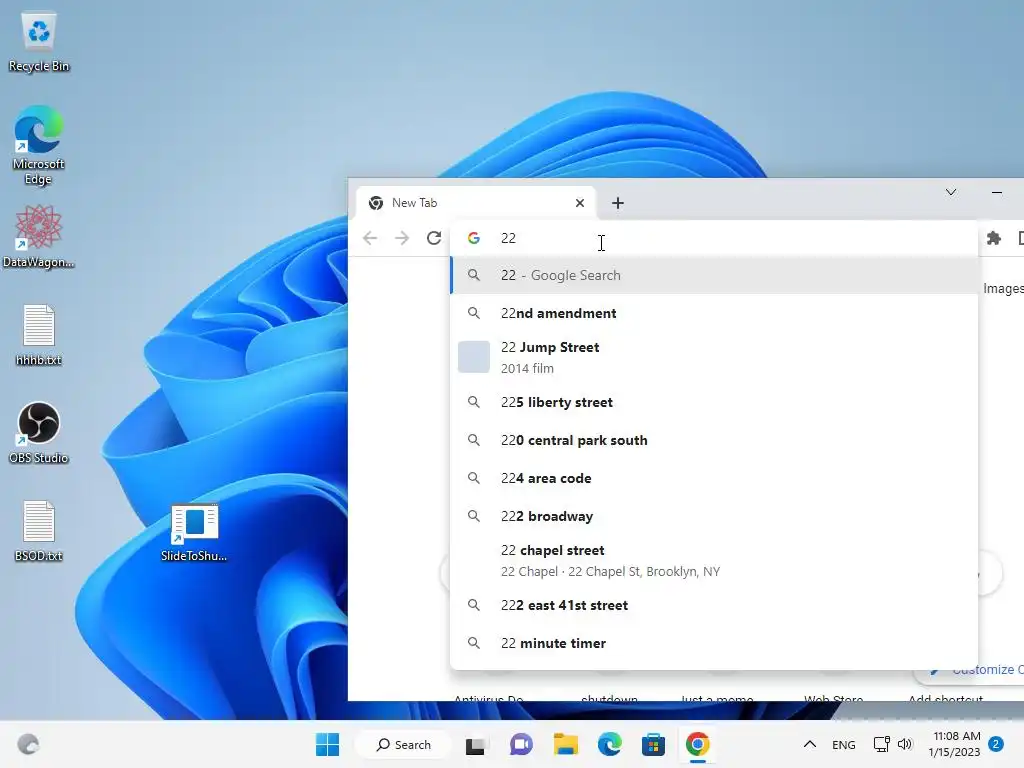Open the volume speaker tray icon
This screenshot has height=768, width=1024.
(x=904, y=744)
